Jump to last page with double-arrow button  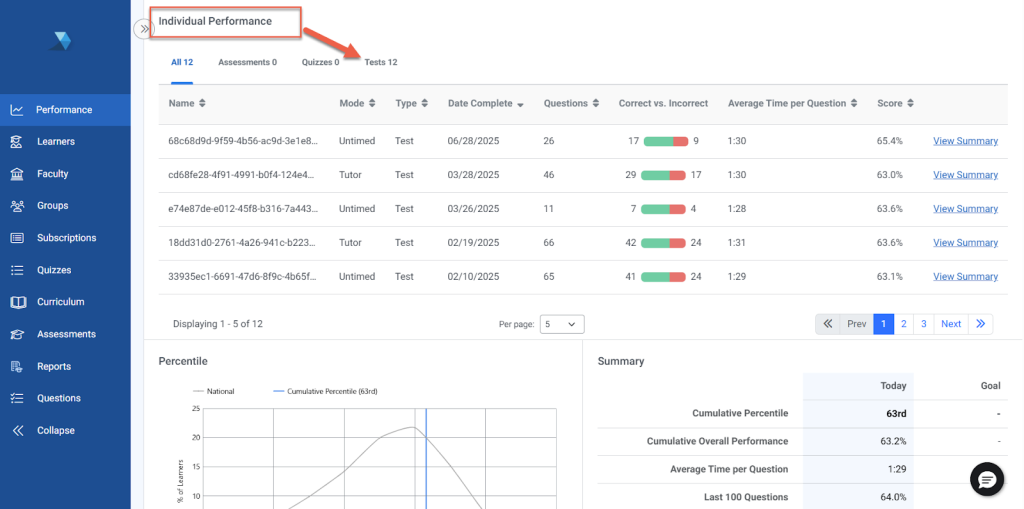tap(981, 324)
